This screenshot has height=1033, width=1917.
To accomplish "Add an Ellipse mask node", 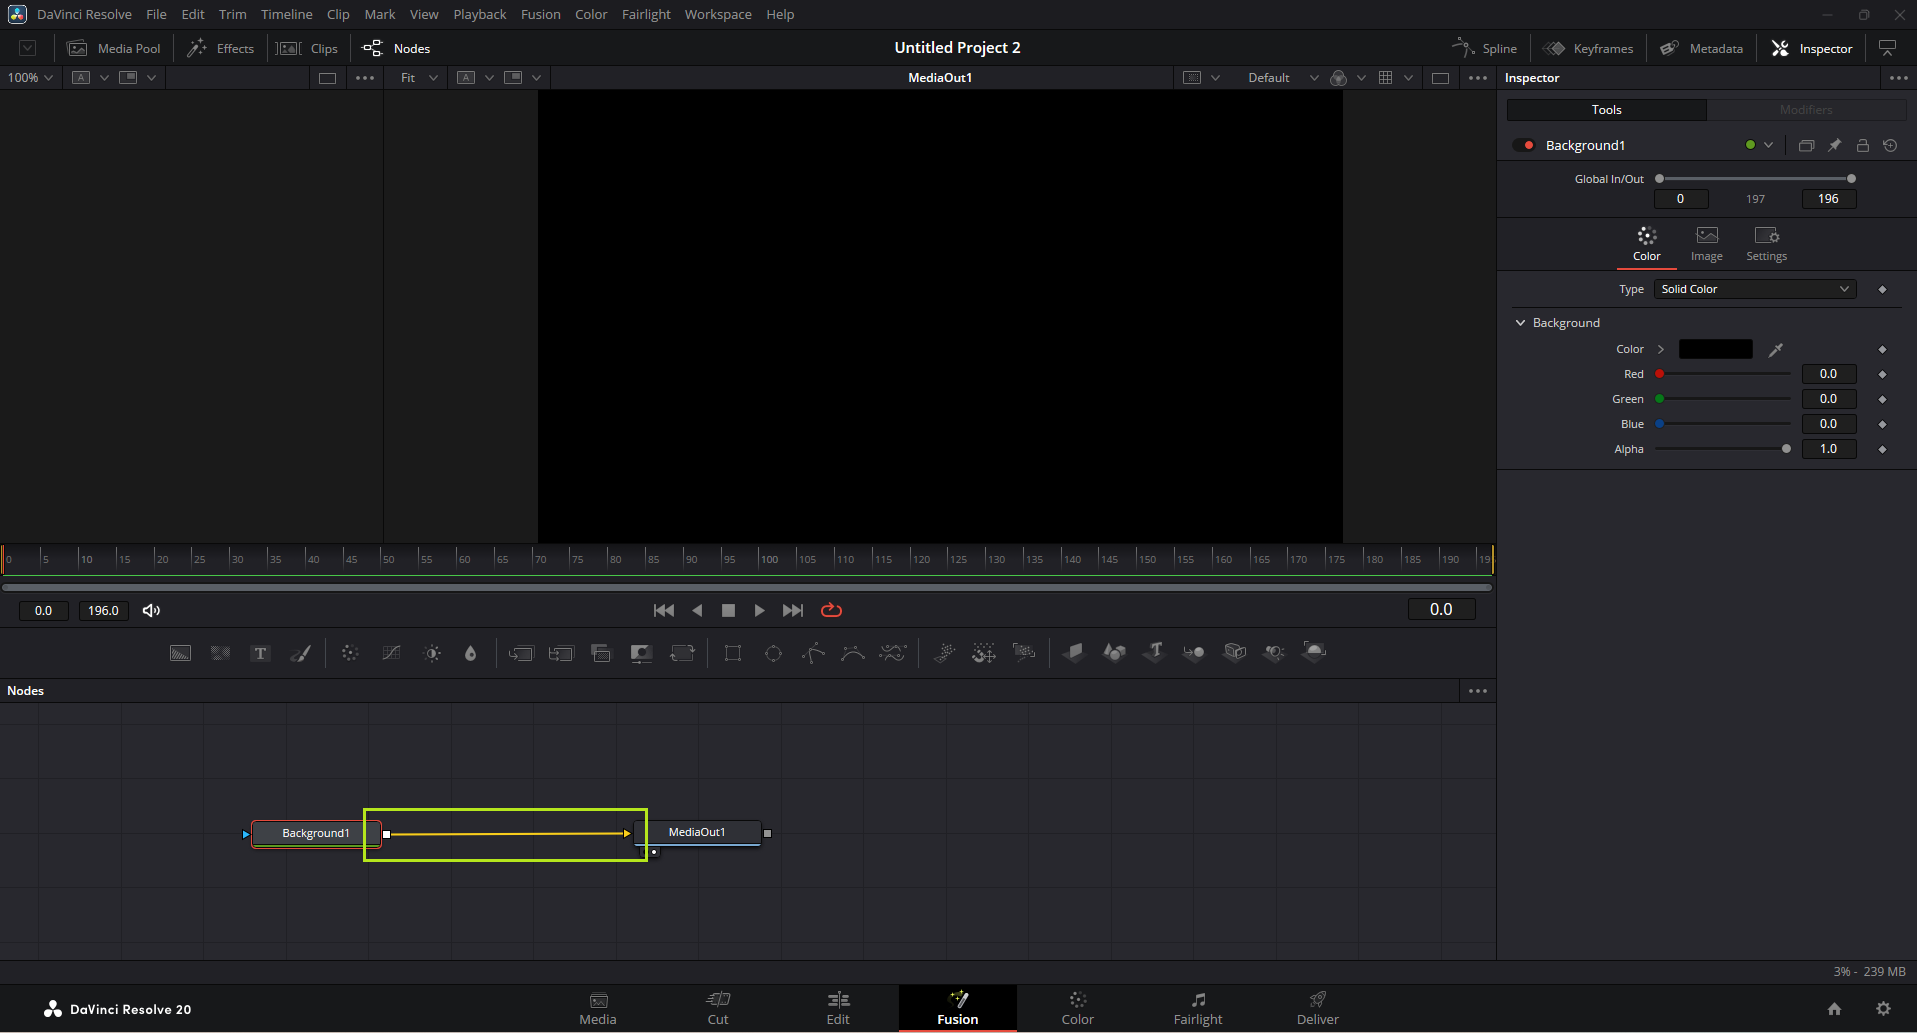I will tap(773, 653).
